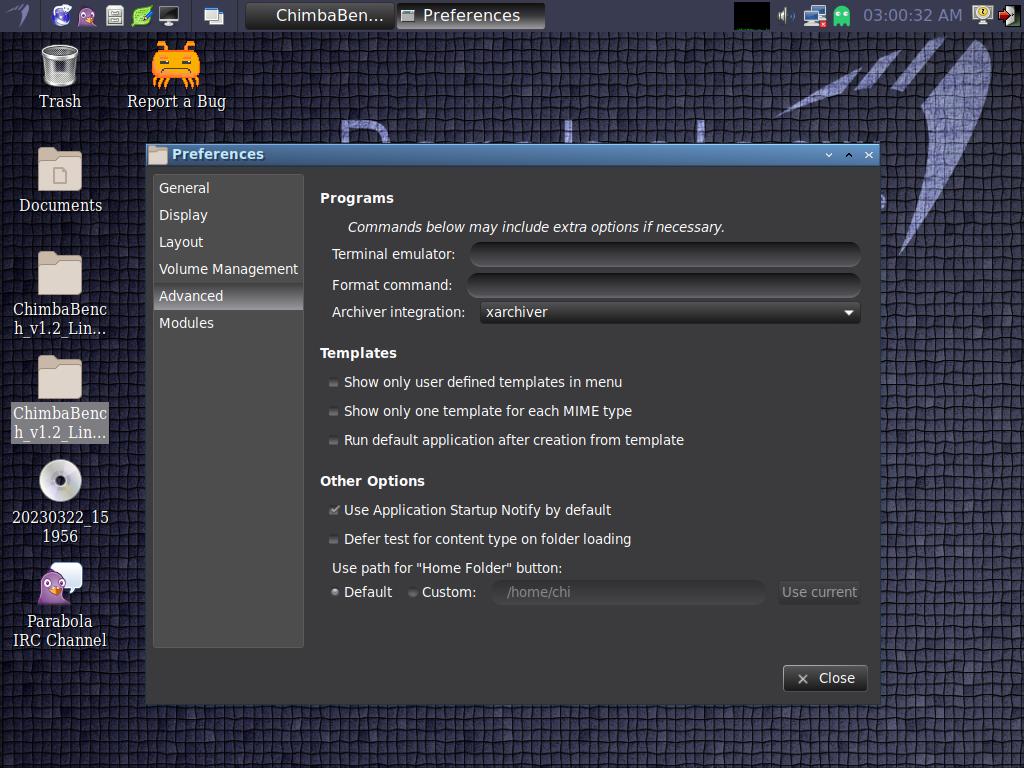Screen dimensions: 1024x768
Task: Open the Display preferences page
Action: (x=228, y=215)
